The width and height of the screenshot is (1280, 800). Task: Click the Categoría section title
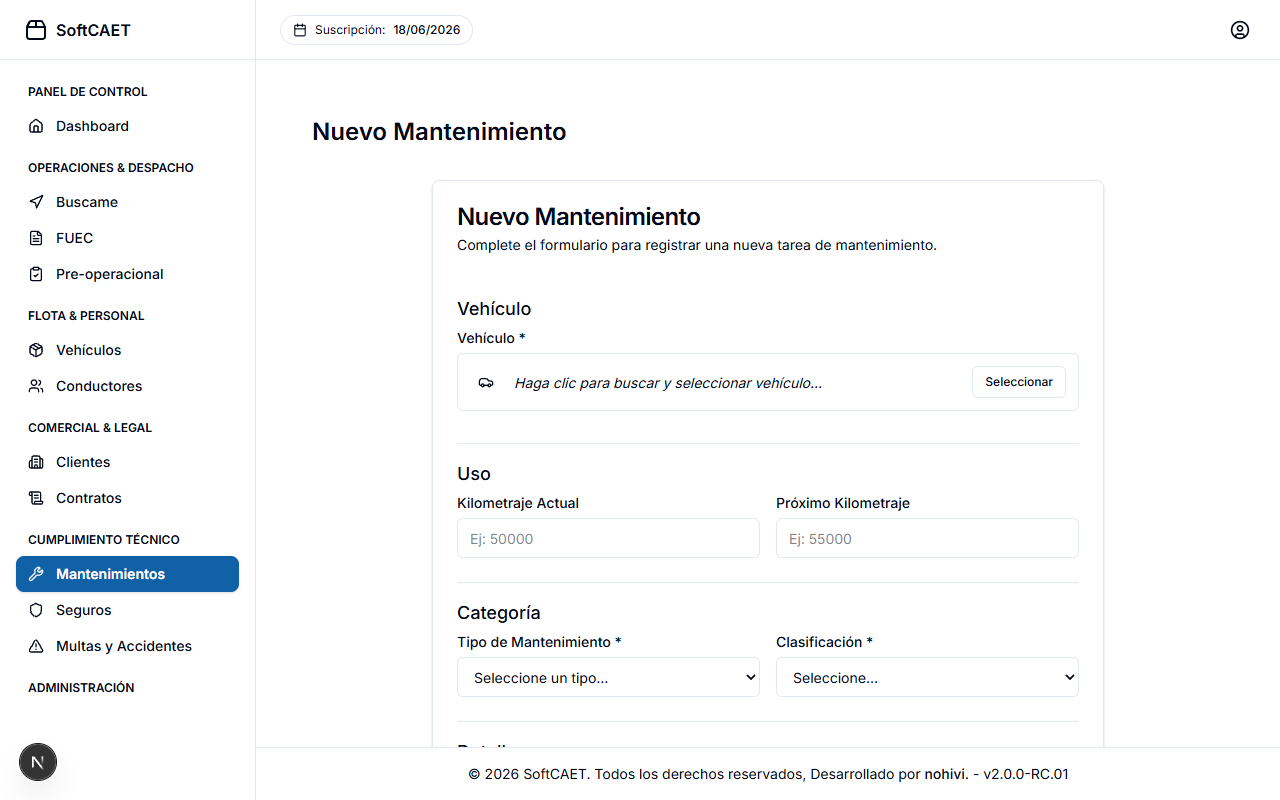coord(499,613)
